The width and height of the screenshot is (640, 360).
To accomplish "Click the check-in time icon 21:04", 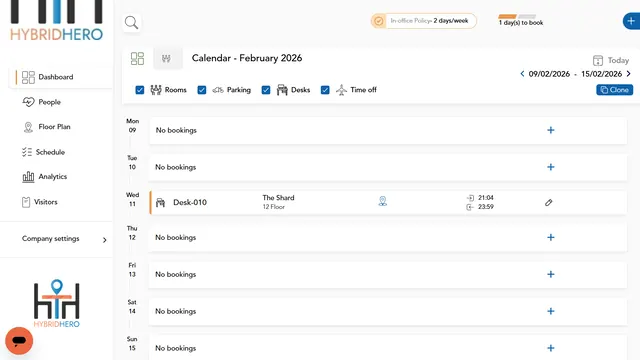I will pos(470,198).
